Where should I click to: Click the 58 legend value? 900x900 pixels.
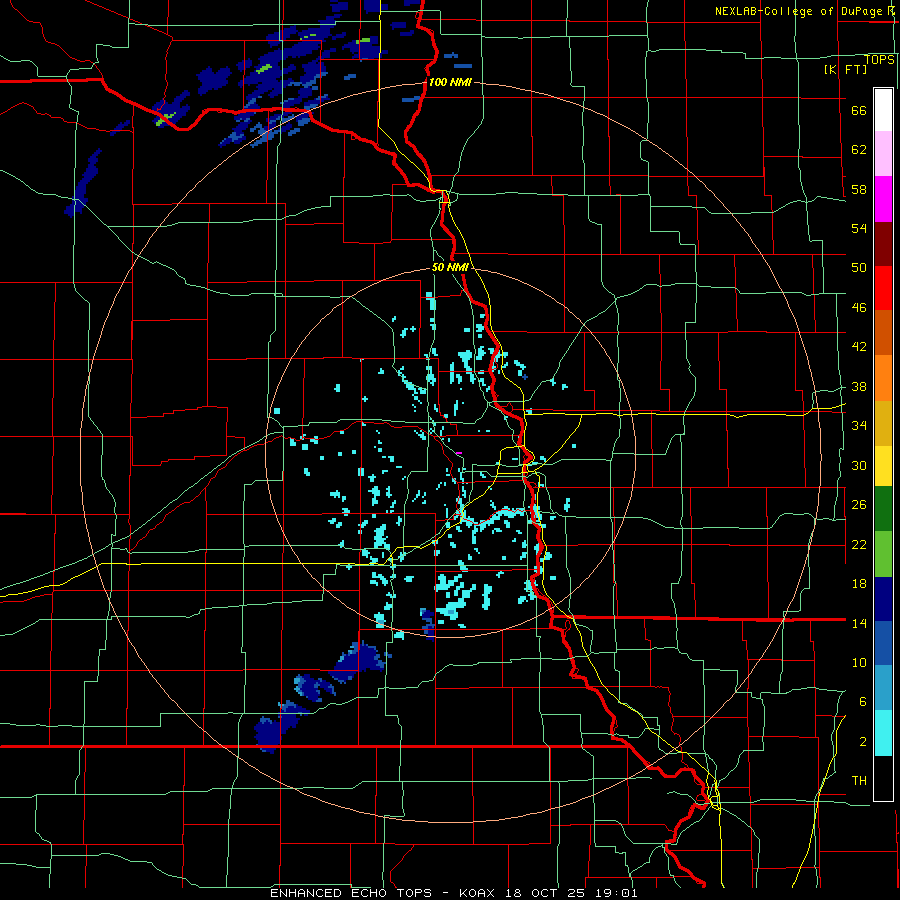tap(859, 189)
